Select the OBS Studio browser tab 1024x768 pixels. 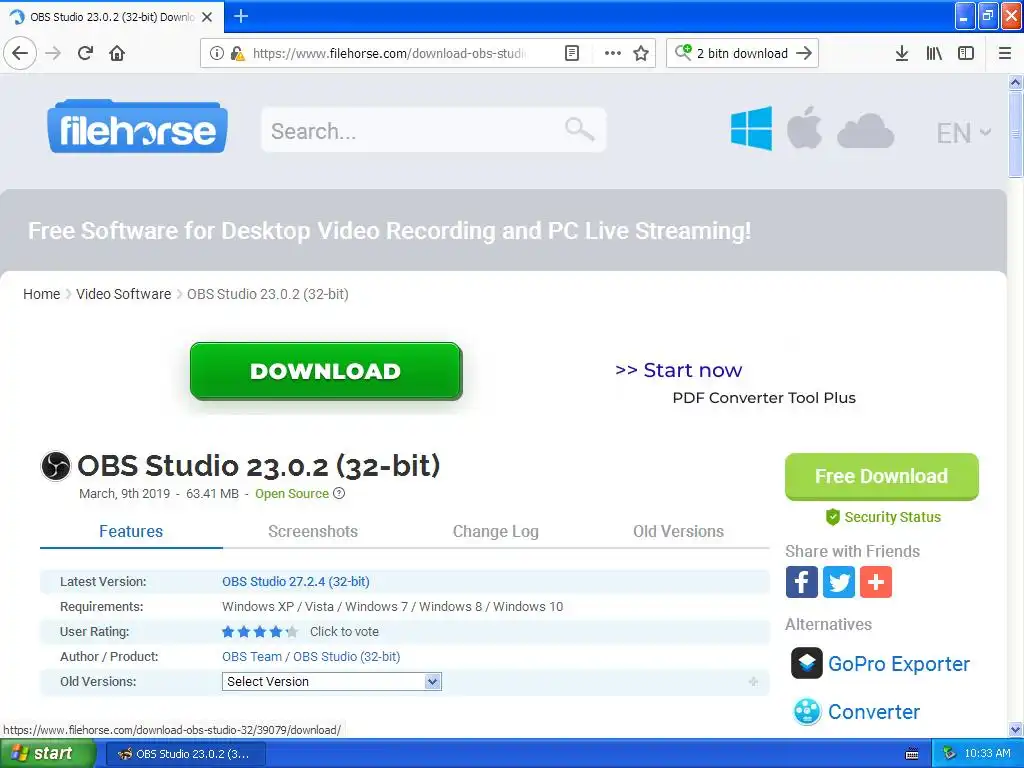111,17
